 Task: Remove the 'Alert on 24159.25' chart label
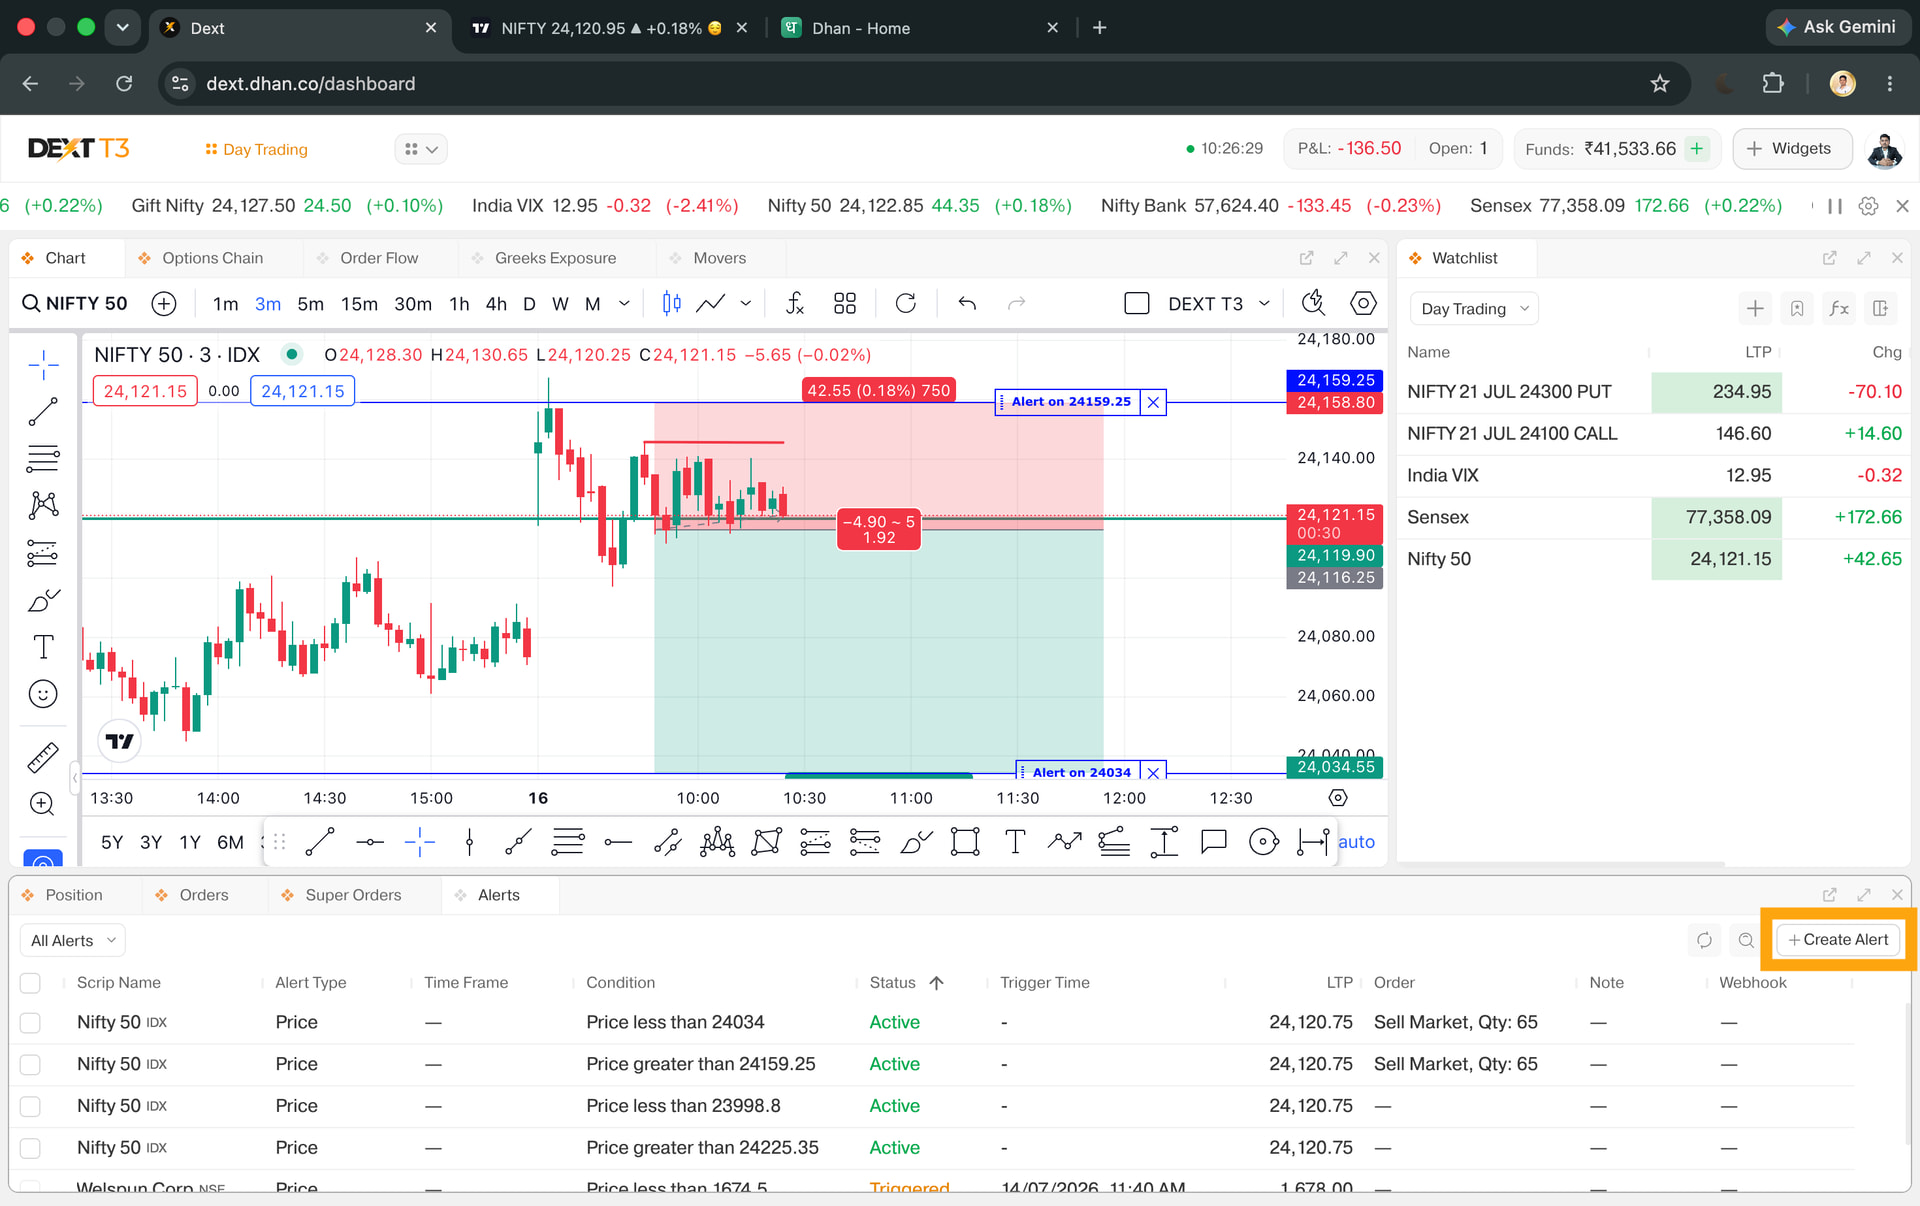coord(1153,402)
